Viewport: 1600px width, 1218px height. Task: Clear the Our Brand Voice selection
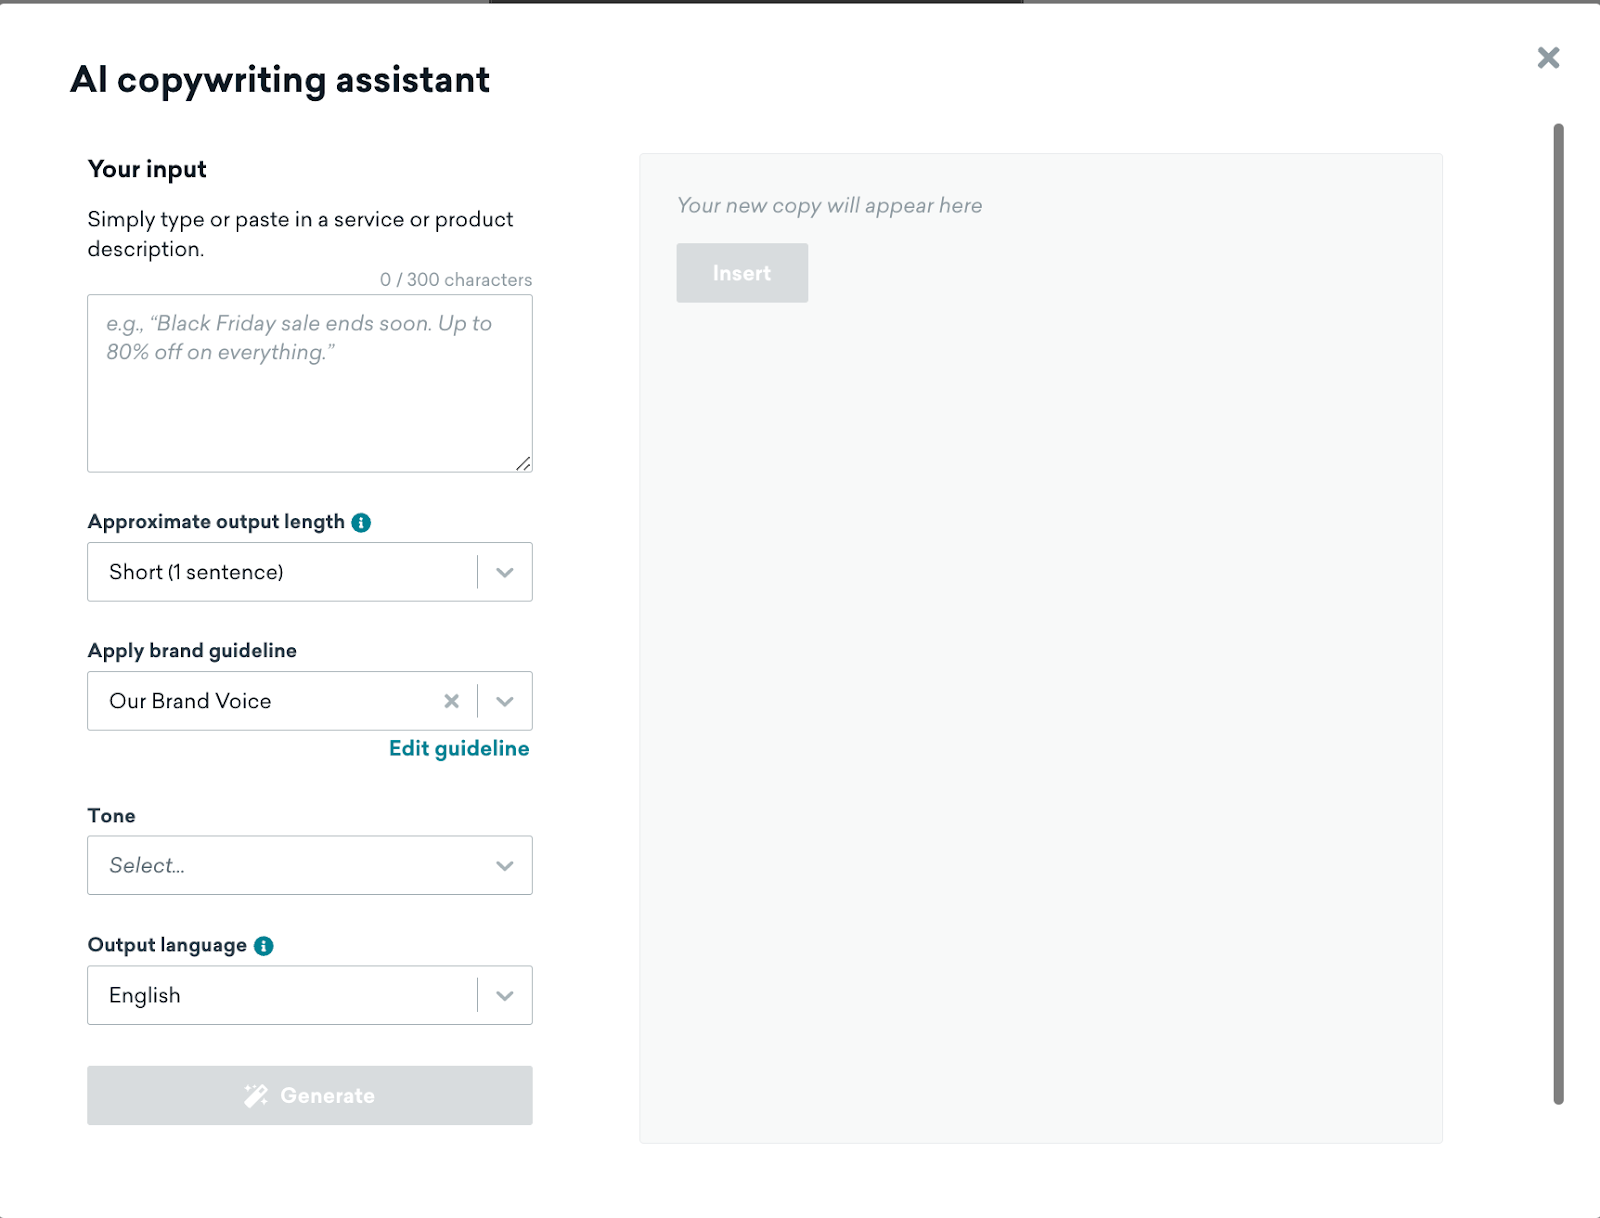pos(452,701)
